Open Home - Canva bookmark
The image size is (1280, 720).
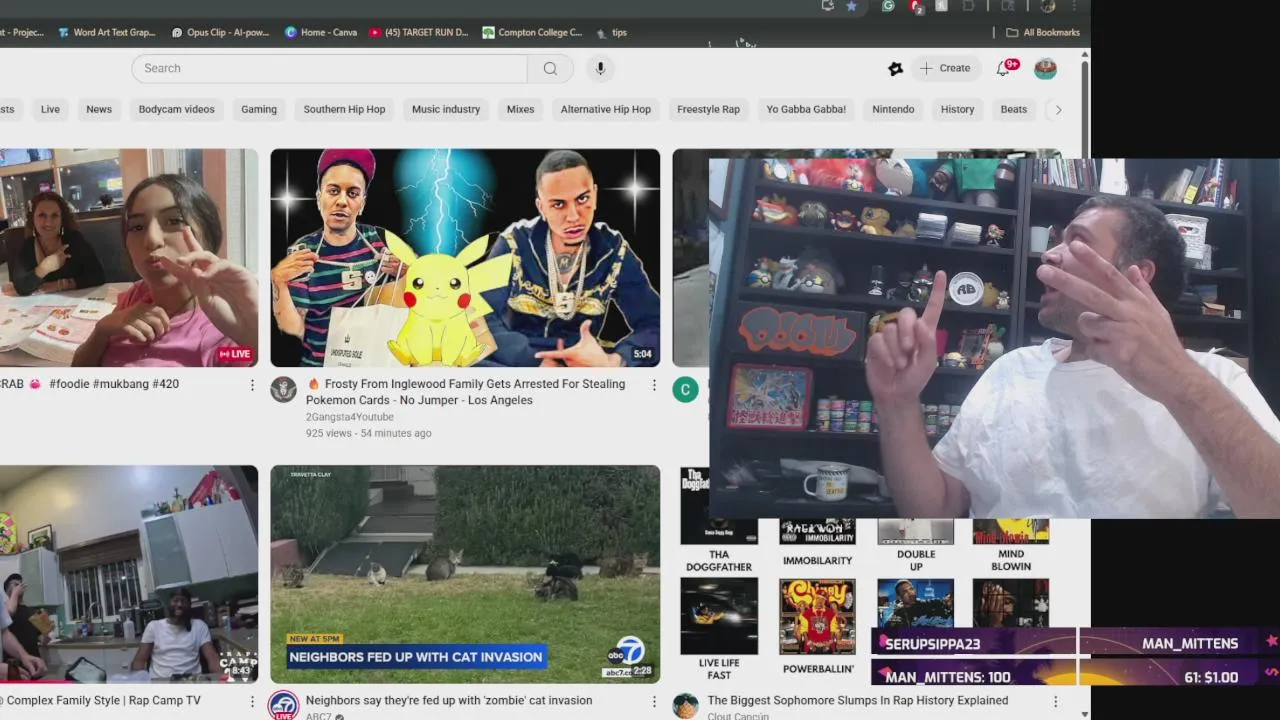[x=321, y=32]
